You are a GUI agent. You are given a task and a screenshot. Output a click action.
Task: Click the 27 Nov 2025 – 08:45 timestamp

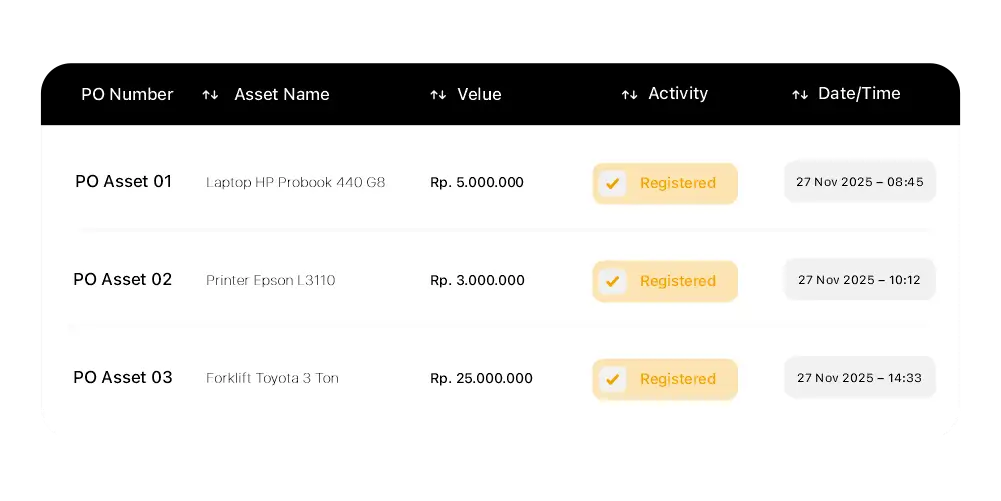(x=859, y=182)
